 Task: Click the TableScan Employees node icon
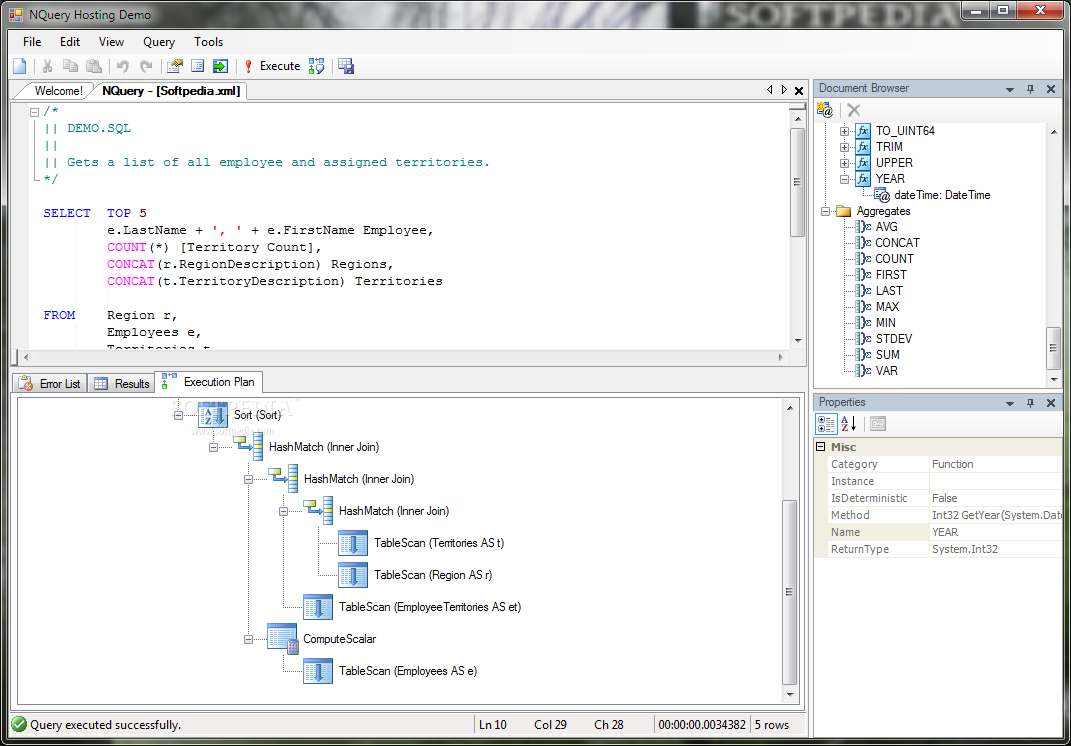[318, 671]
